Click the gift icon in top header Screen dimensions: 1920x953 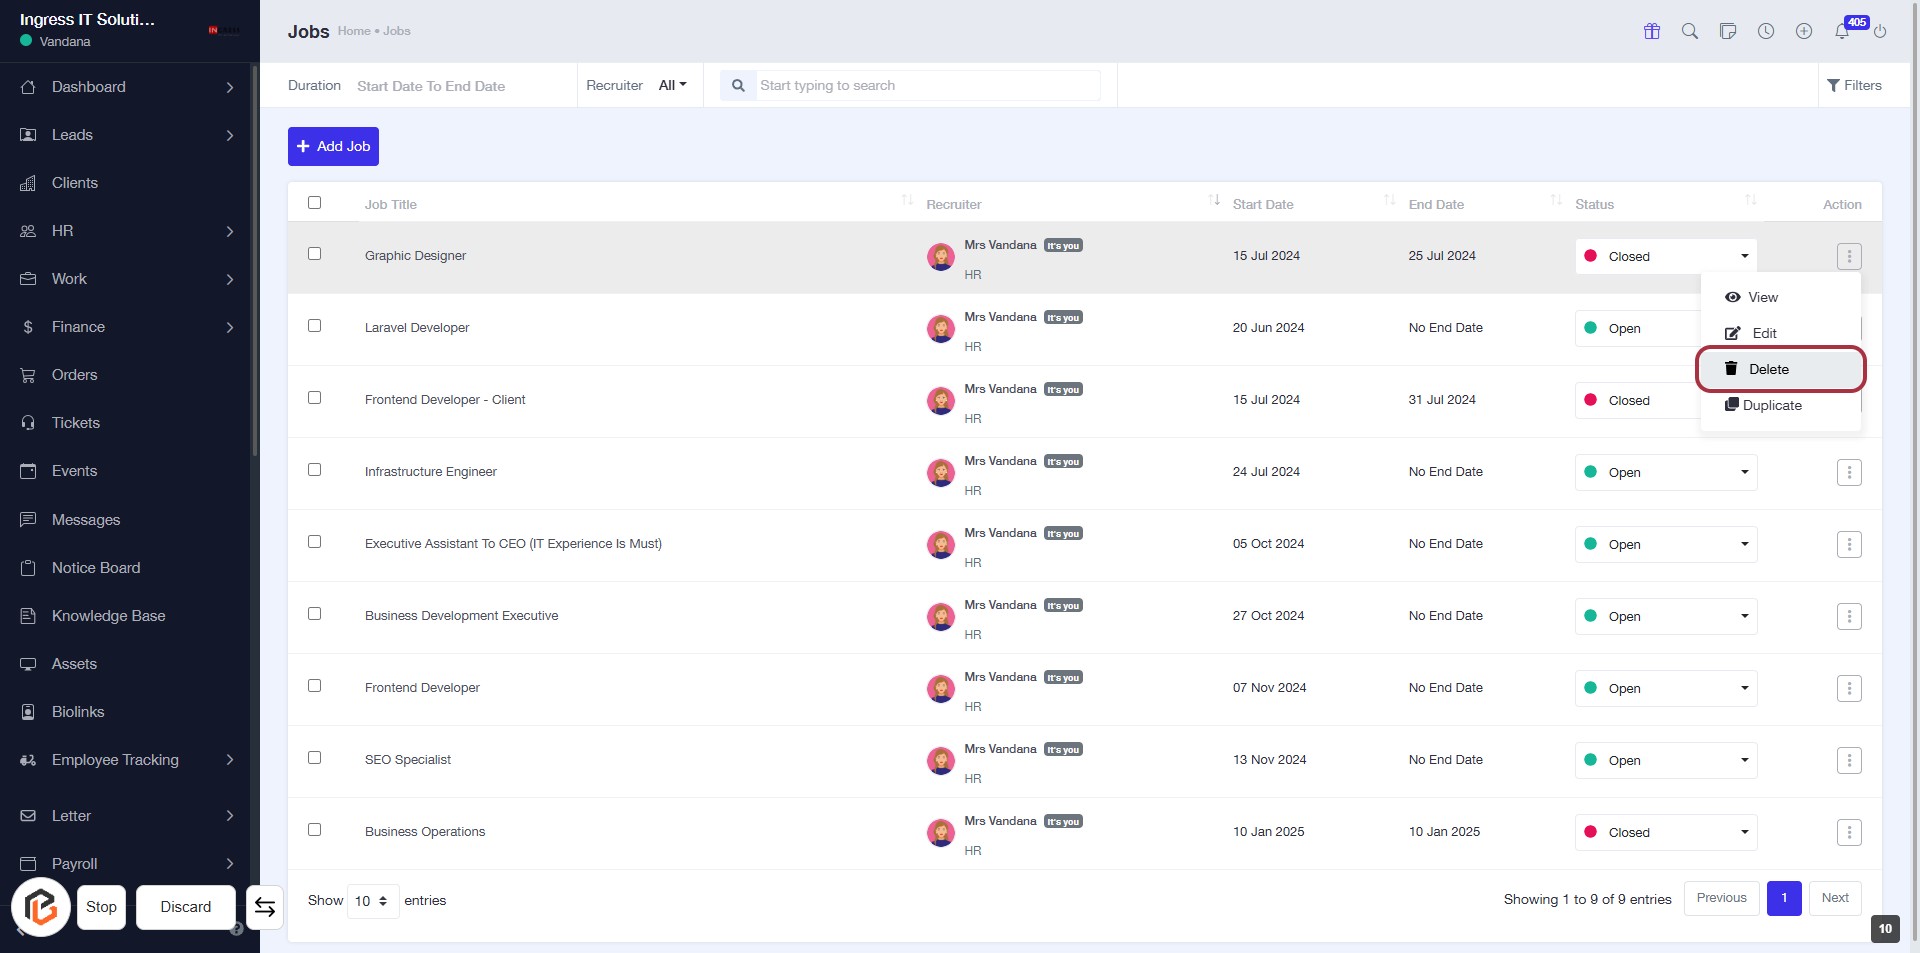(x=1652, y=31)
